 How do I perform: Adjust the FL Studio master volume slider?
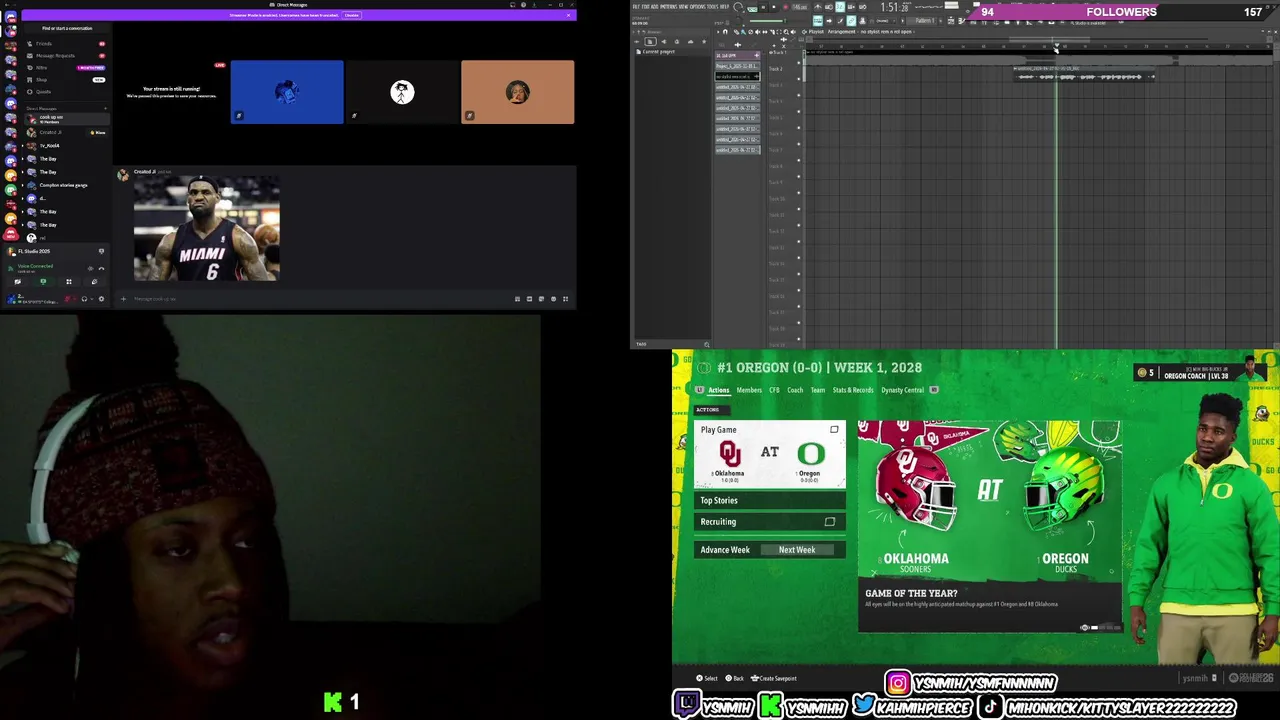(768, 21)
